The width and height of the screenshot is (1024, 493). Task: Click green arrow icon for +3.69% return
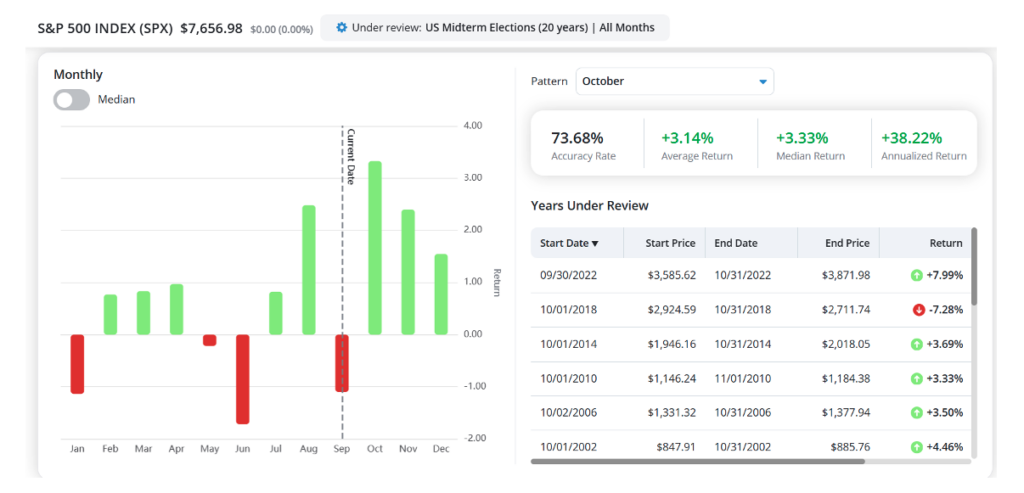(x=917, y=344)
